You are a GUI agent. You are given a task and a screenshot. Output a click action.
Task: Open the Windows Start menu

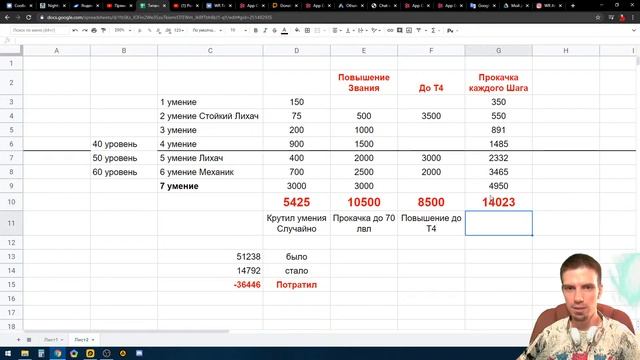(x=8, y=353)
